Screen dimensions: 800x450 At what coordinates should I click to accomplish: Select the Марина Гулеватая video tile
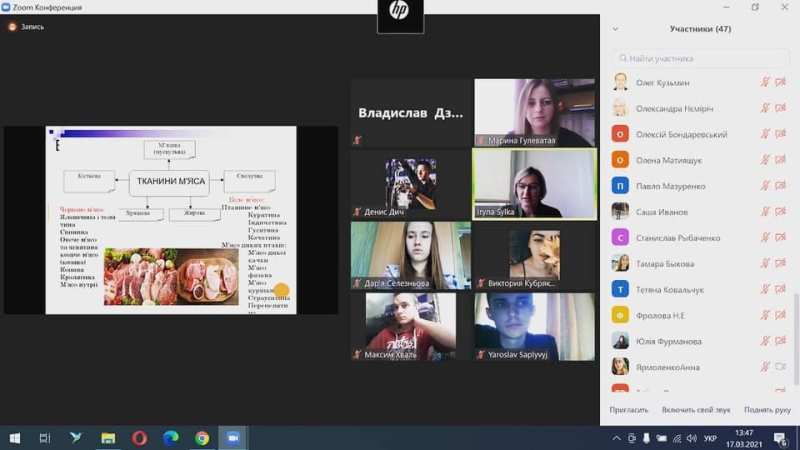[x=534, y=113]
